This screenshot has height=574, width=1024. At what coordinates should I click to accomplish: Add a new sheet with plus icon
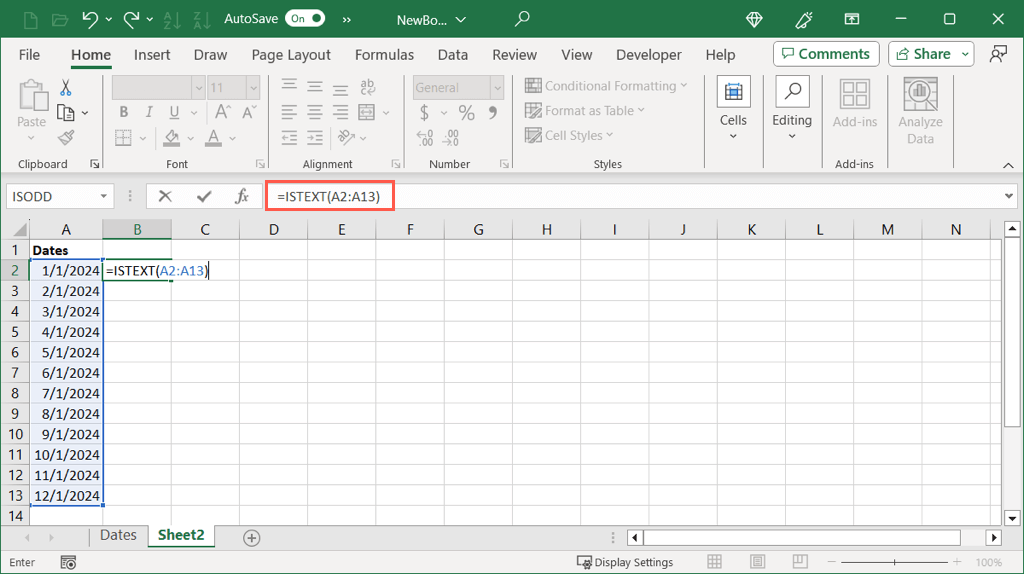pyautogui.click(x=252, y=538)
